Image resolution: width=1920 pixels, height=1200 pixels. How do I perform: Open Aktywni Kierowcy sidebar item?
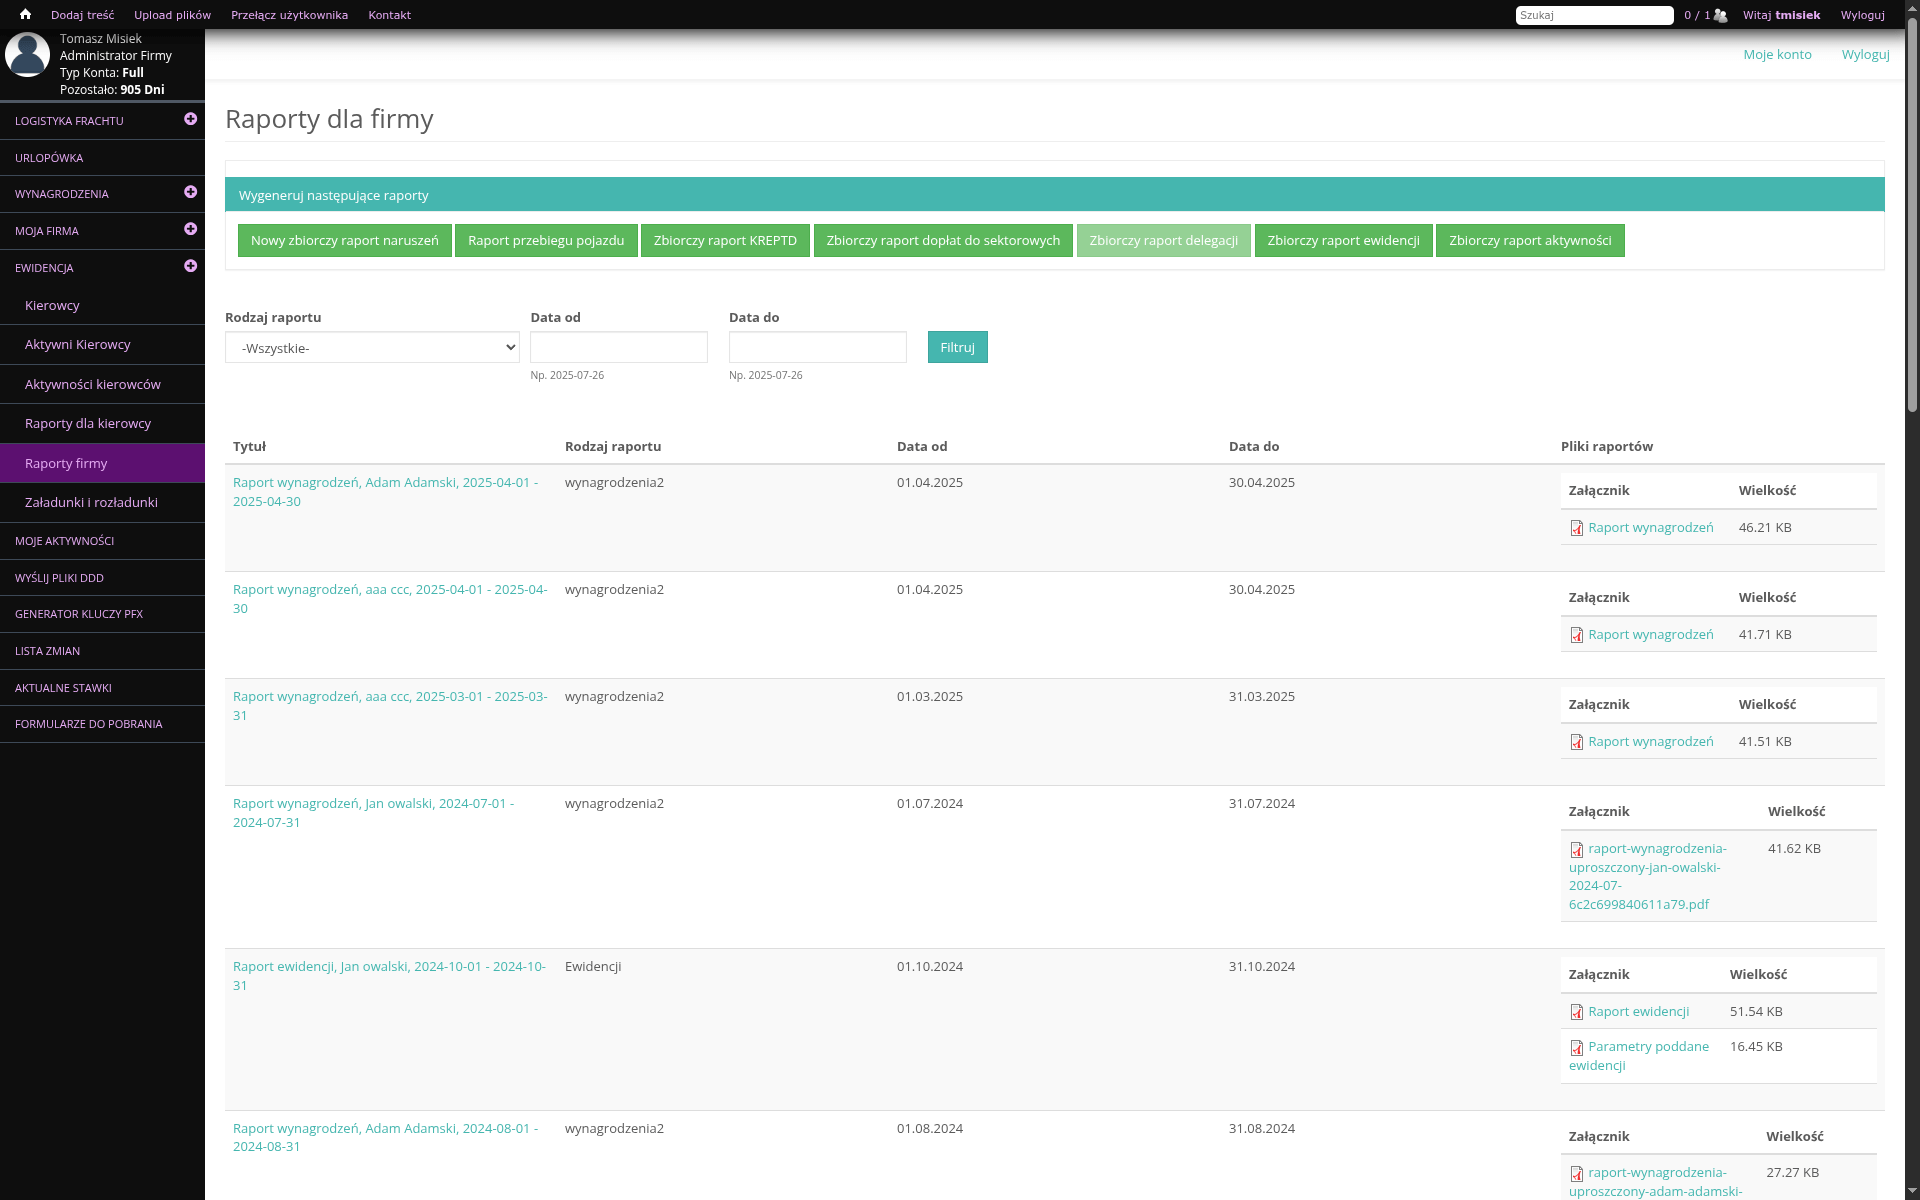pyautogui.click(x=78, y=344)
